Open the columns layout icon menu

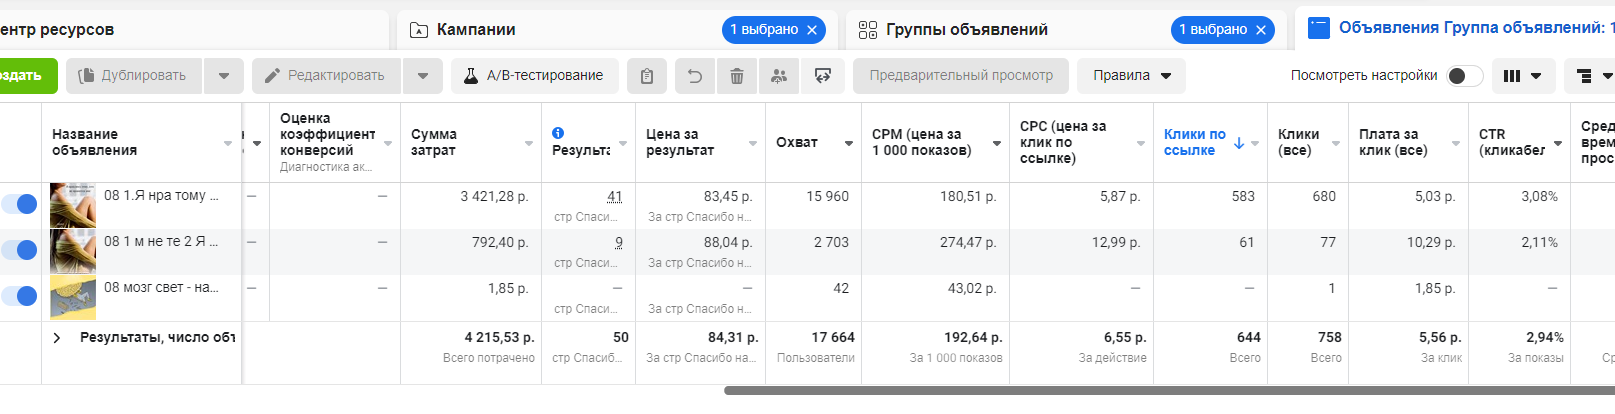pos(1522,76)
